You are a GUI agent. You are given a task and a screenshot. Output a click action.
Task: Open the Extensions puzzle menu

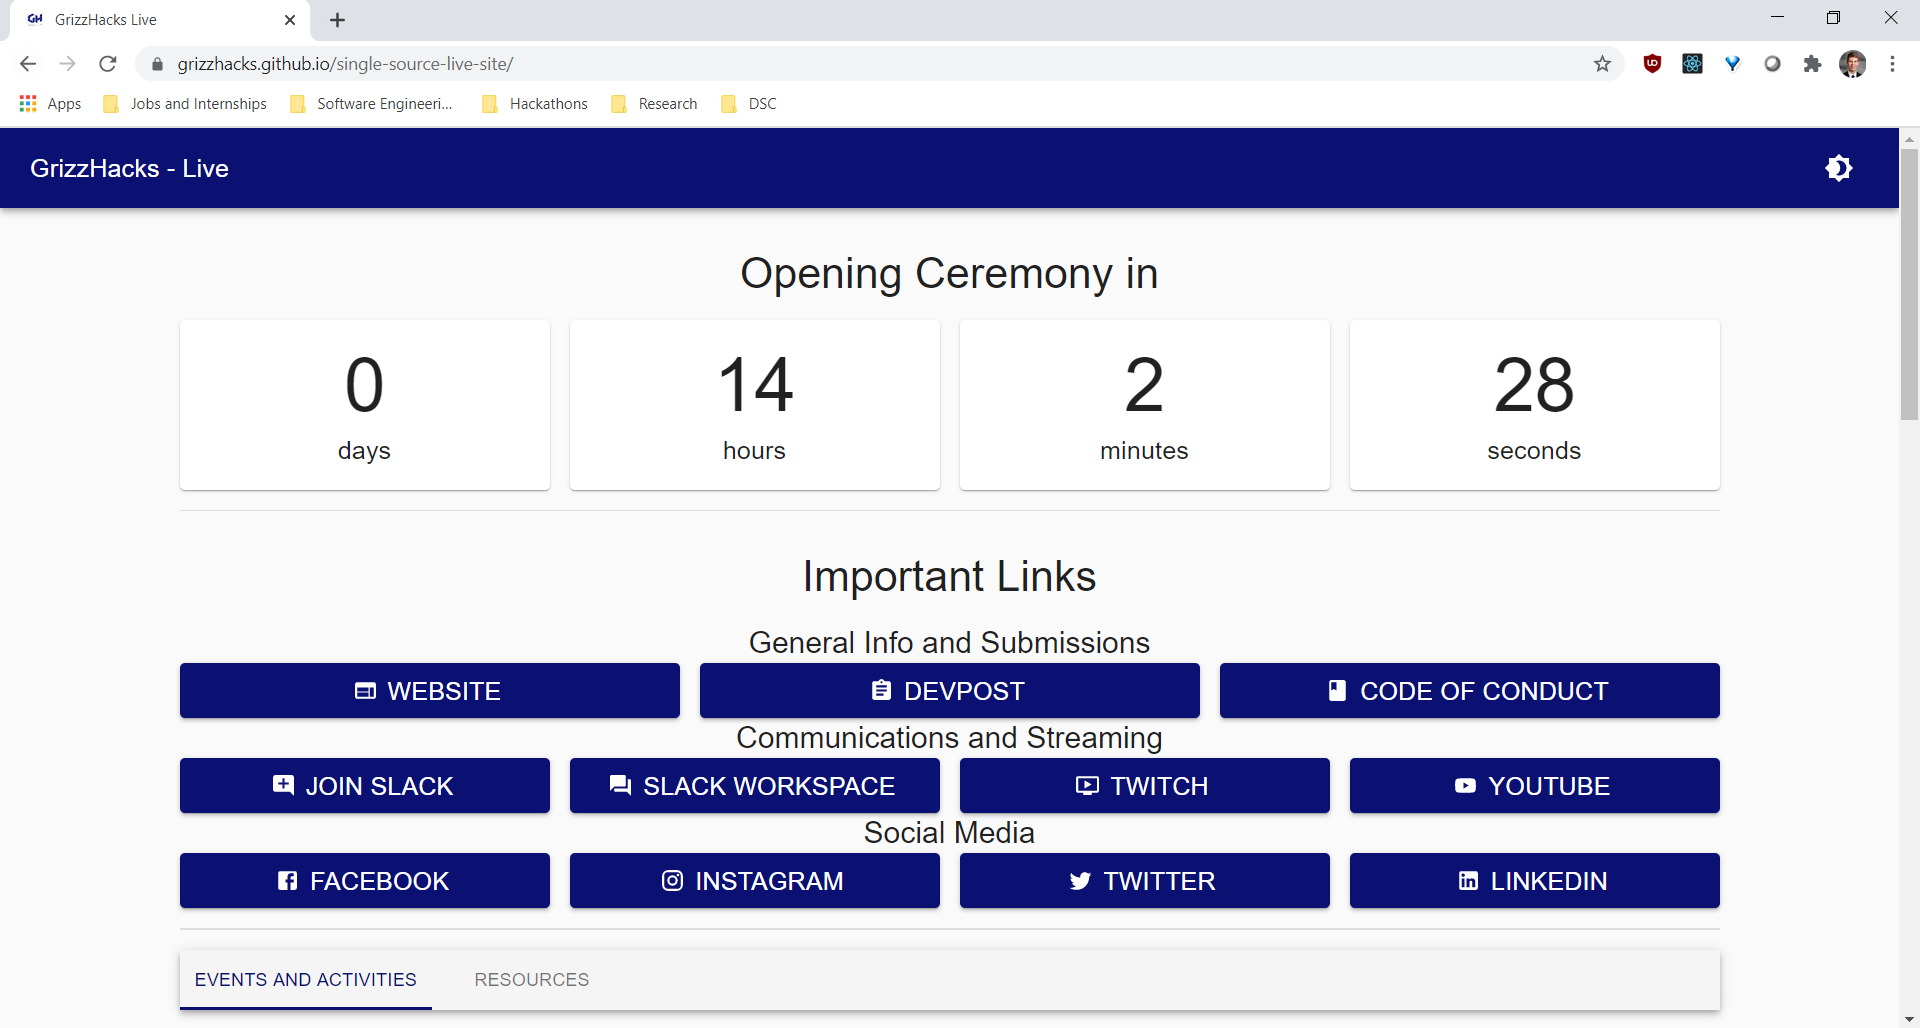(x=1812, y=64)
